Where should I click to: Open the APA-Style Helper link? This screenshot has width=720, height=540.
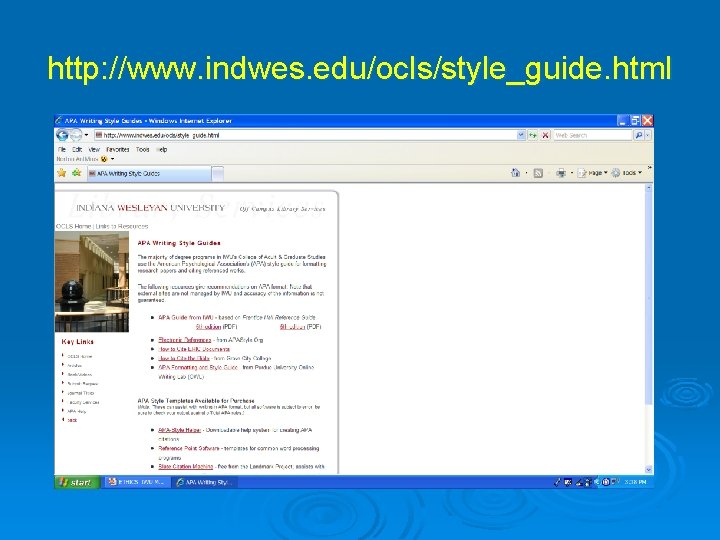click(x=180, y=430)
